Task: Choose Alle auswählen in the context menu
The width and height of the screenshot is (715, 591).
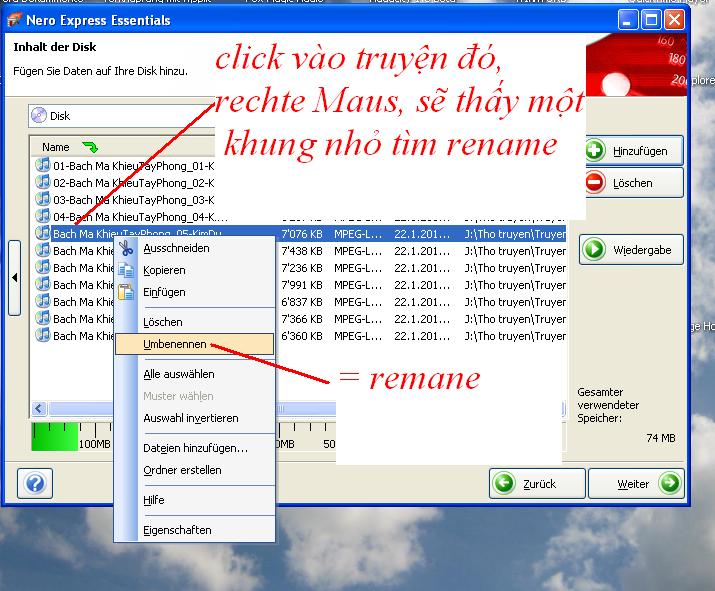Action: coord(178,374)
